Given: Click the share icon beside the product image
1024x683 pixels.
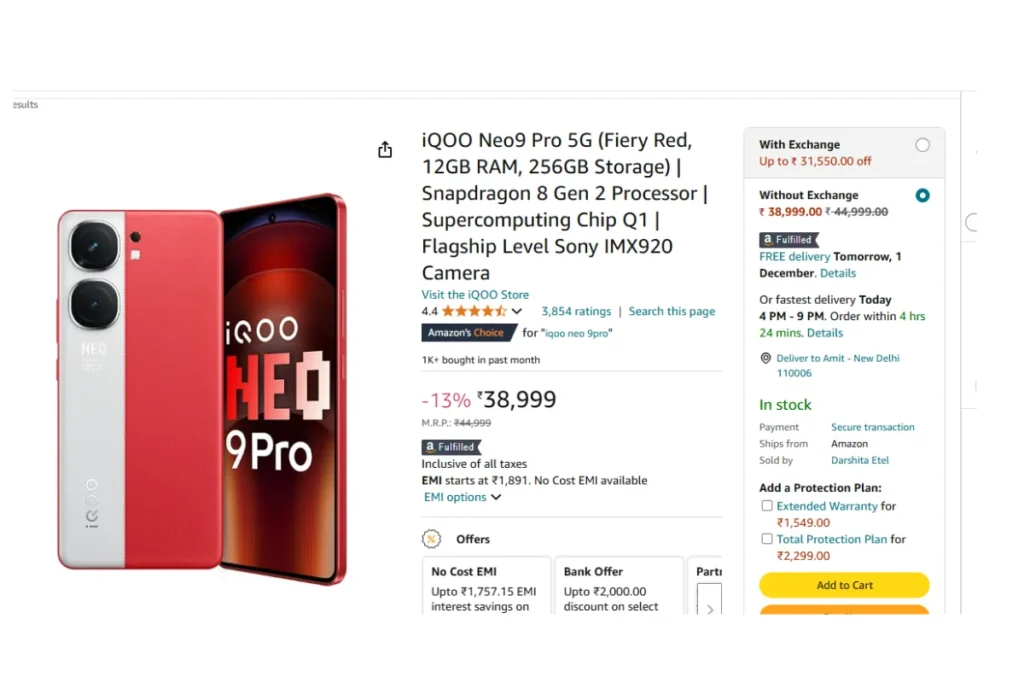Looking at the screenshot, I should (385, 150).
